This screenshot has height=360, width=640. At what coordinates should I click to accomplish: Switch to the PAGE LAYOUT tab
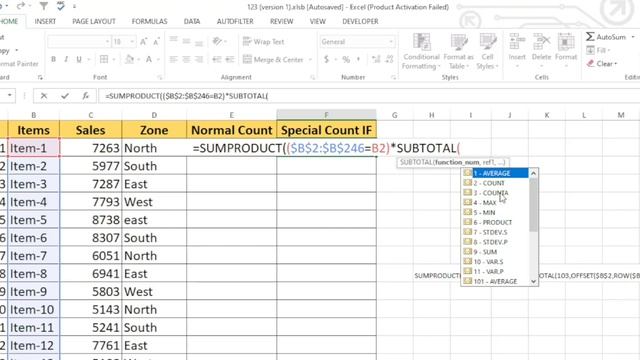pyautogui.click(x=94, y=21)
